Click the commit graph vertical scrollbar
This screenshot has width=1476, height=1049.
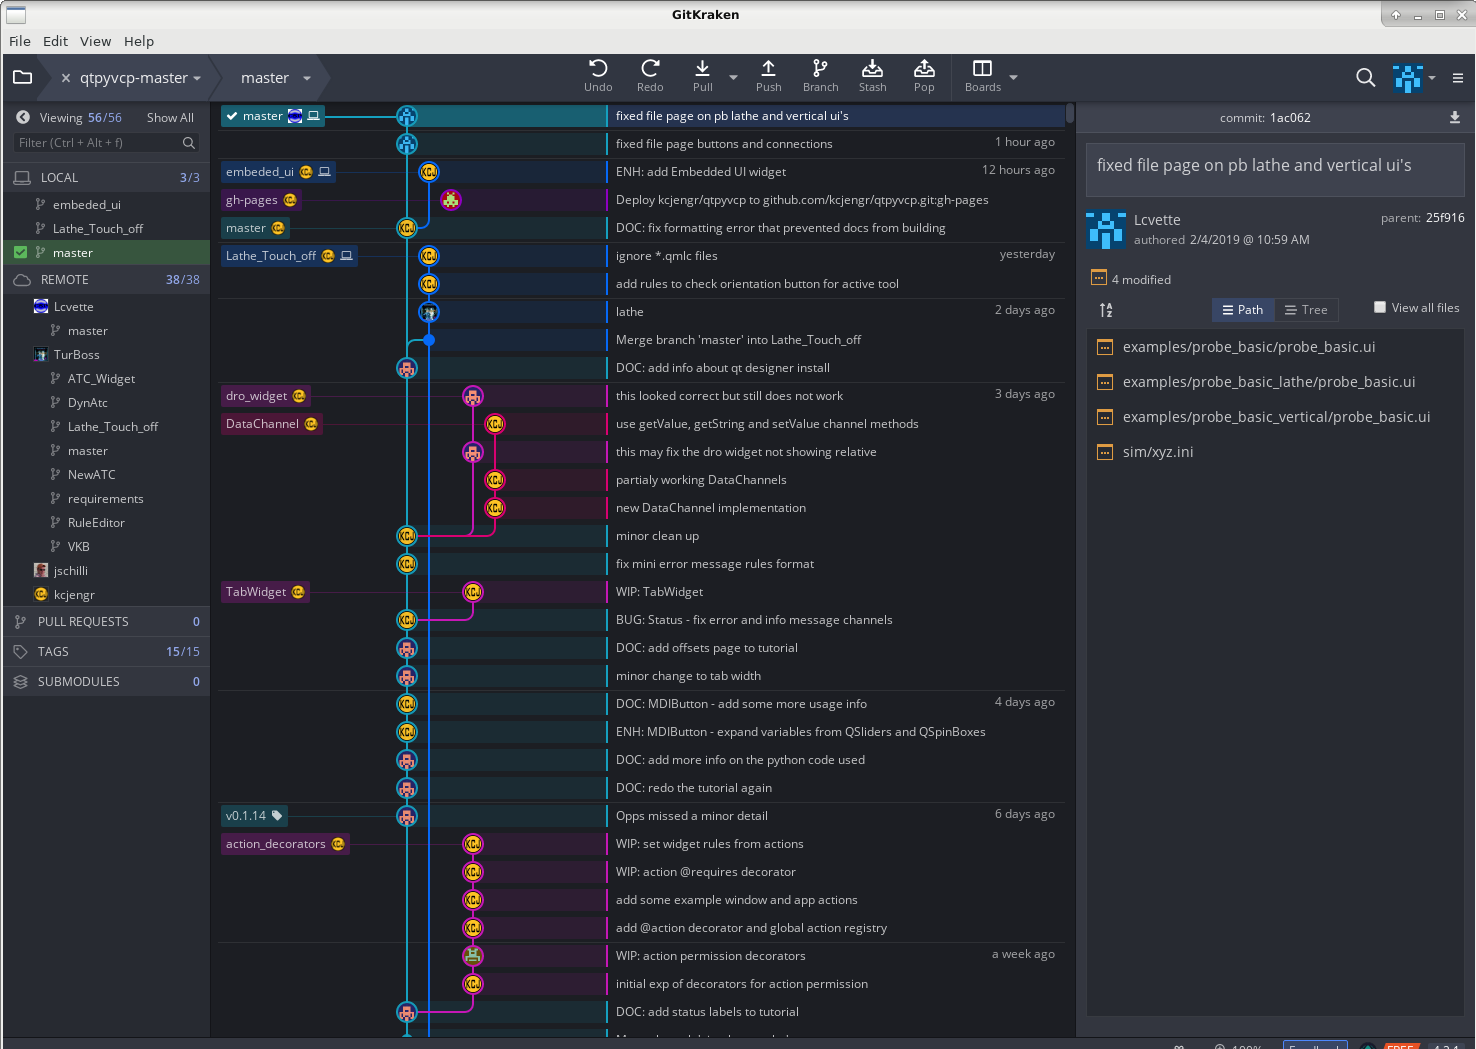1070,112
